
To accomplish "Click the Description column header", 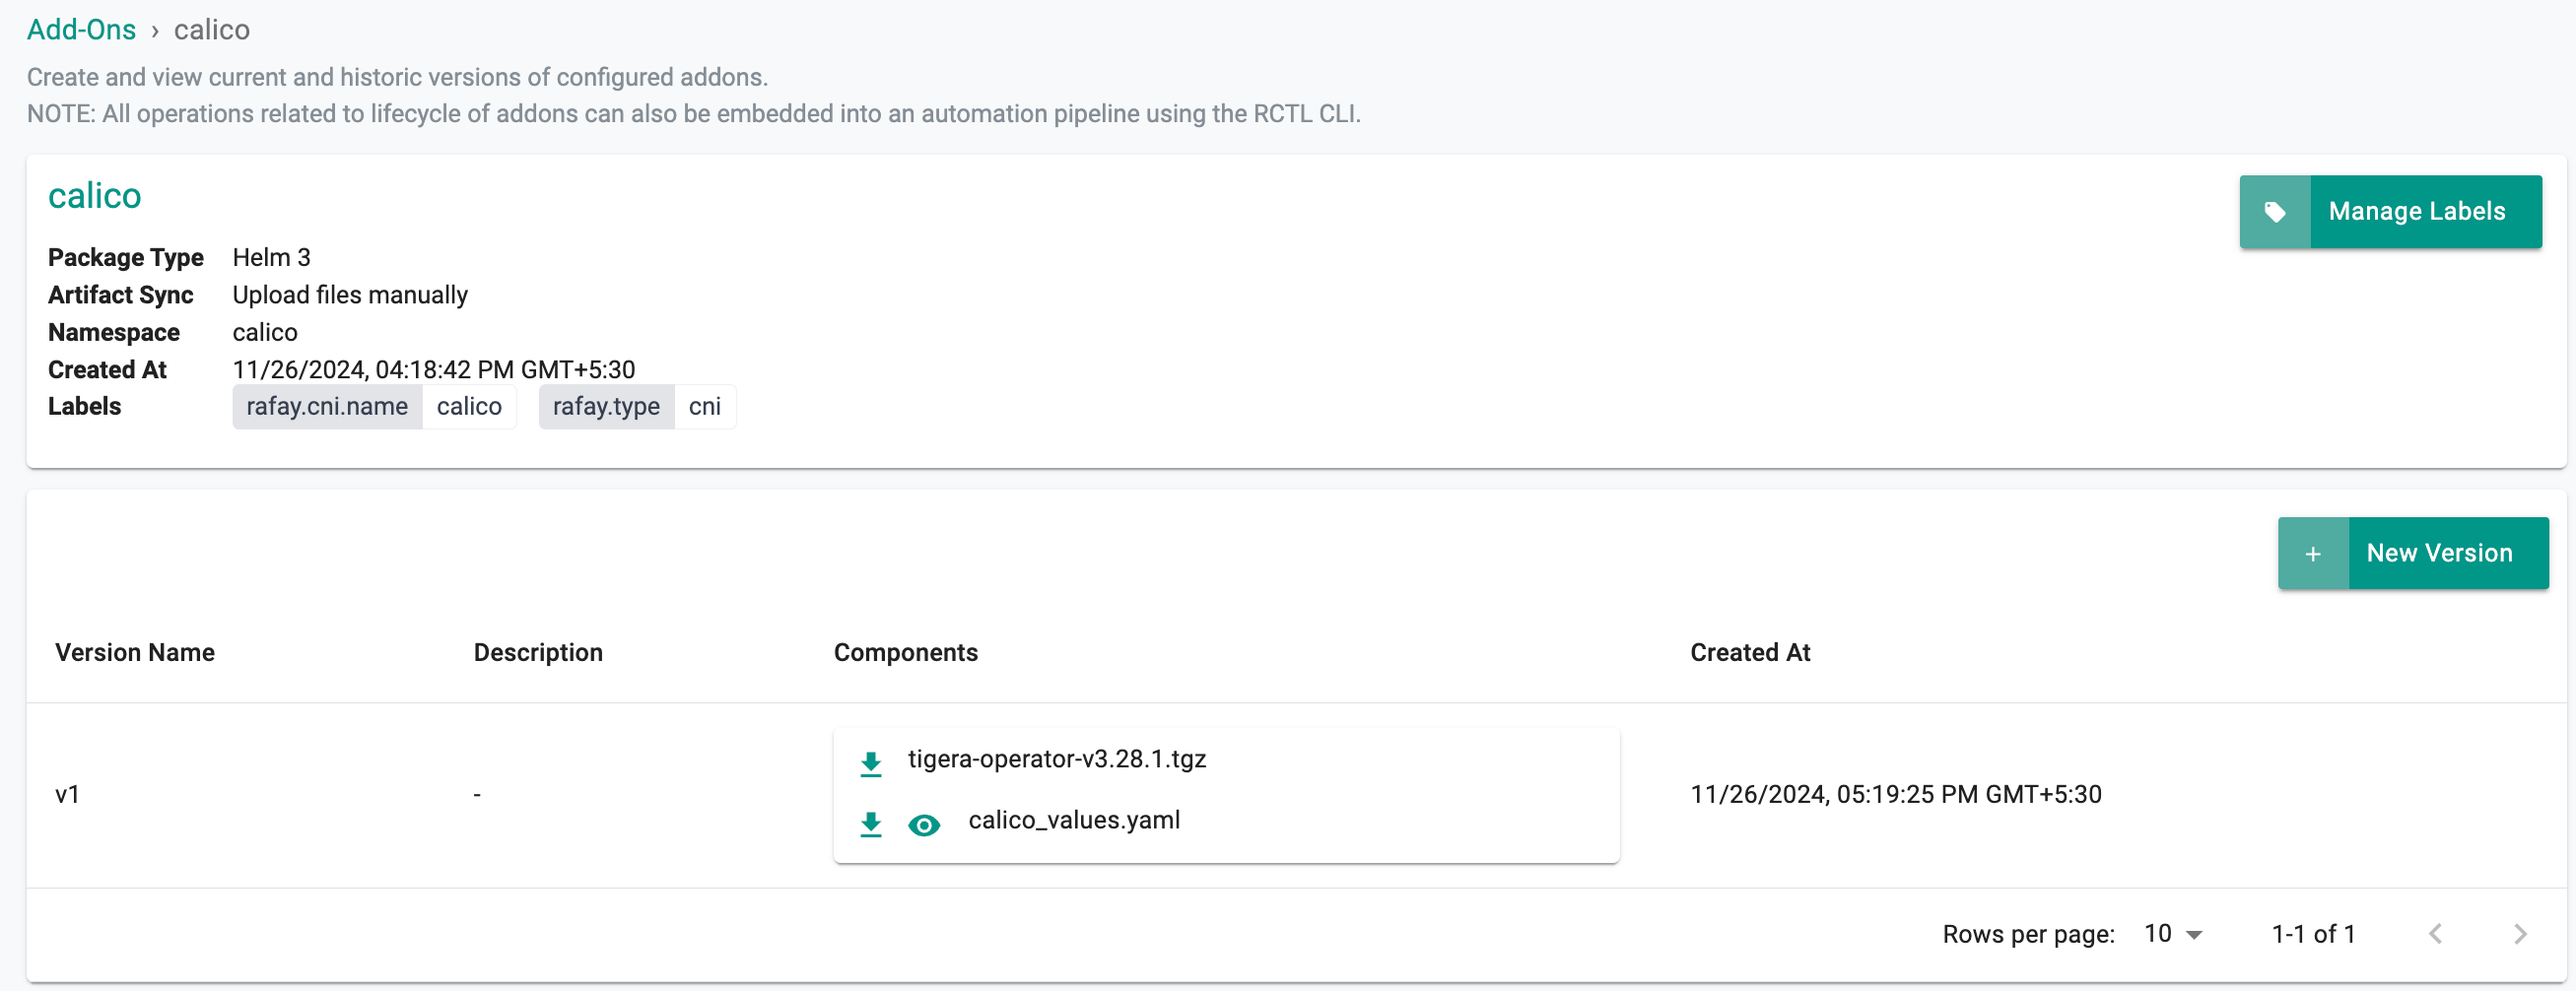I will (538, 653).
